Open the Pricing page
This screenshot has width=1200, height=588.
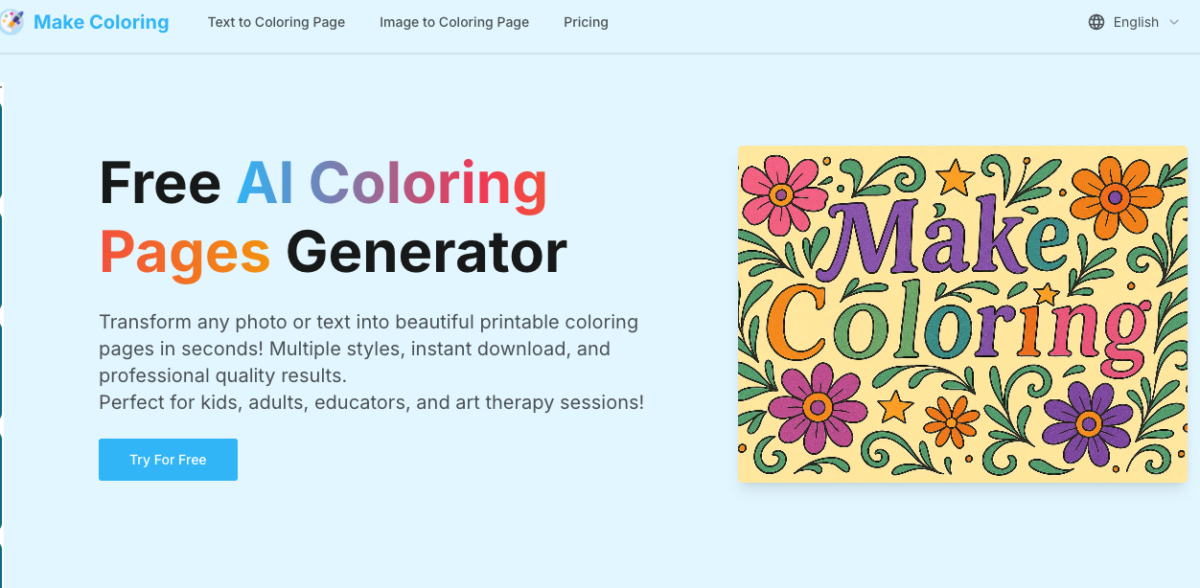[x=586, y=22]
